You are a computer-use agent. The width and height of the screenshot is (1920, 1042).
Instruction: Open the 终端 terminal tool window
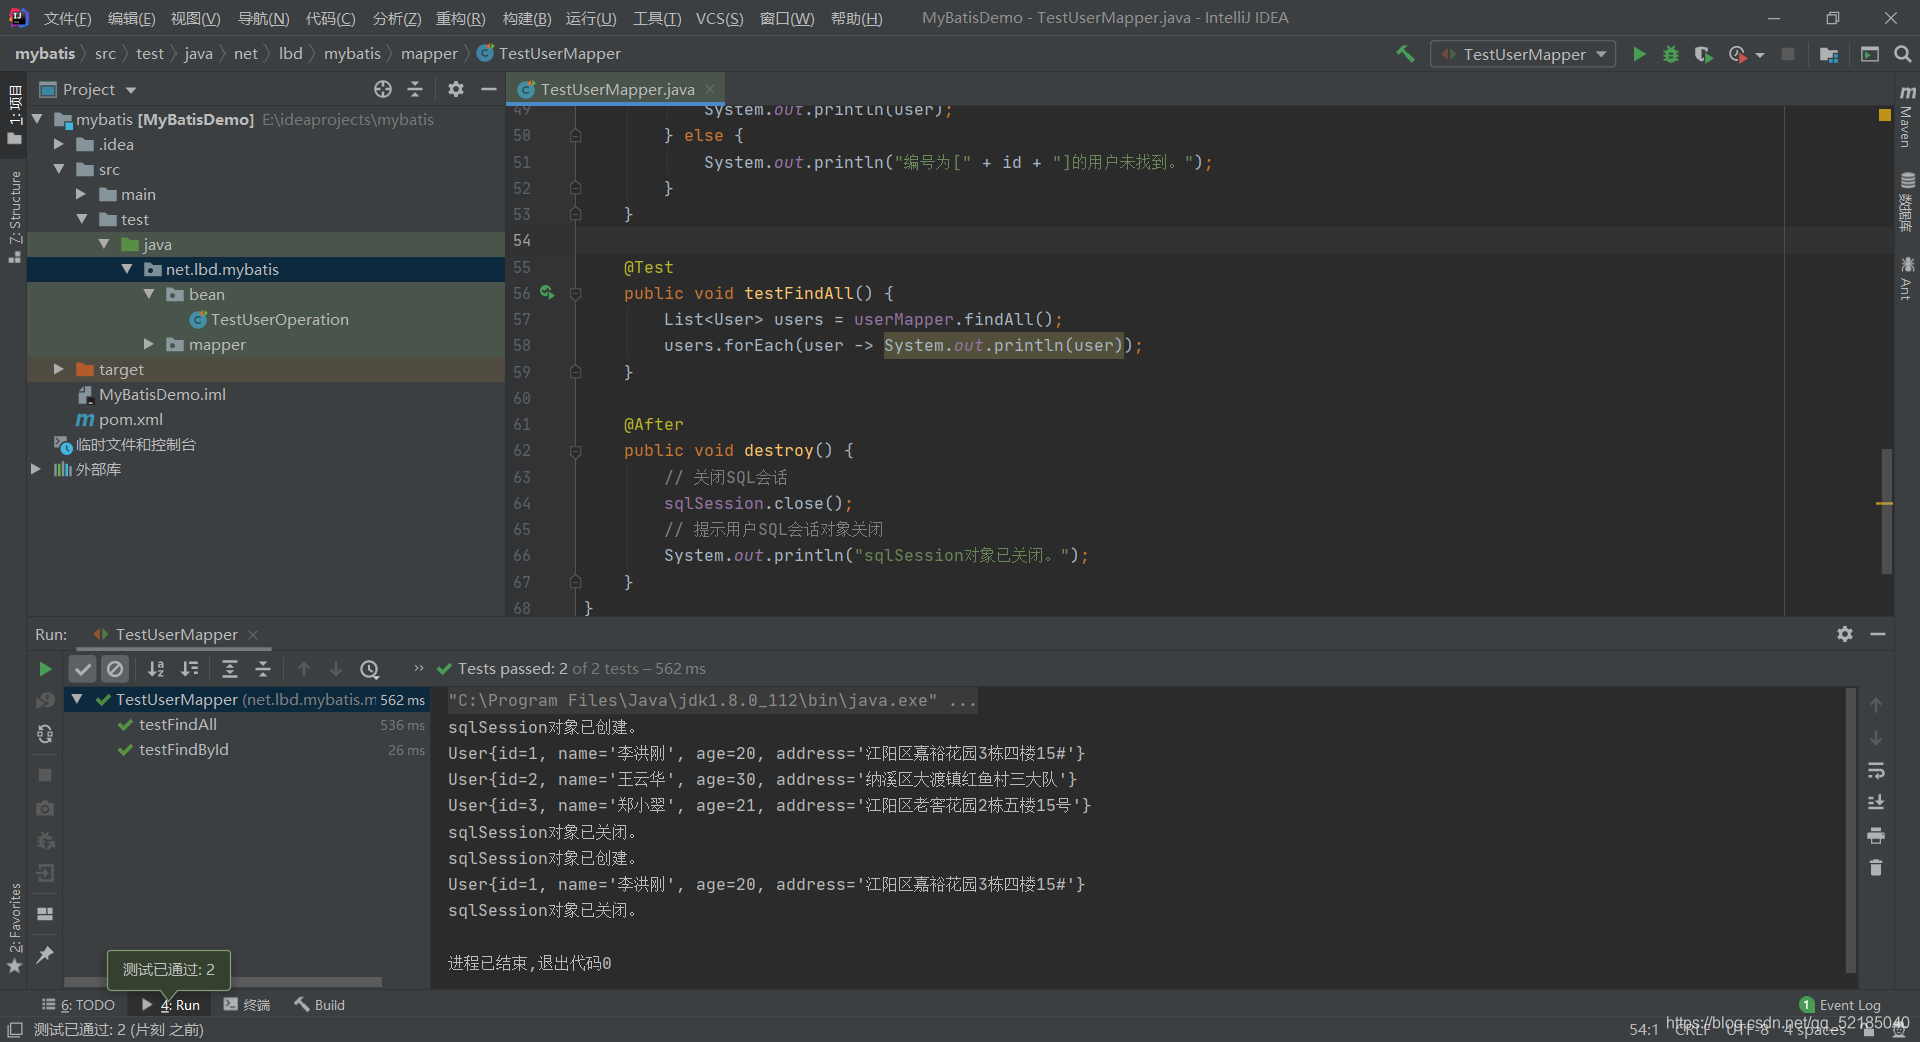[247, 1005]
